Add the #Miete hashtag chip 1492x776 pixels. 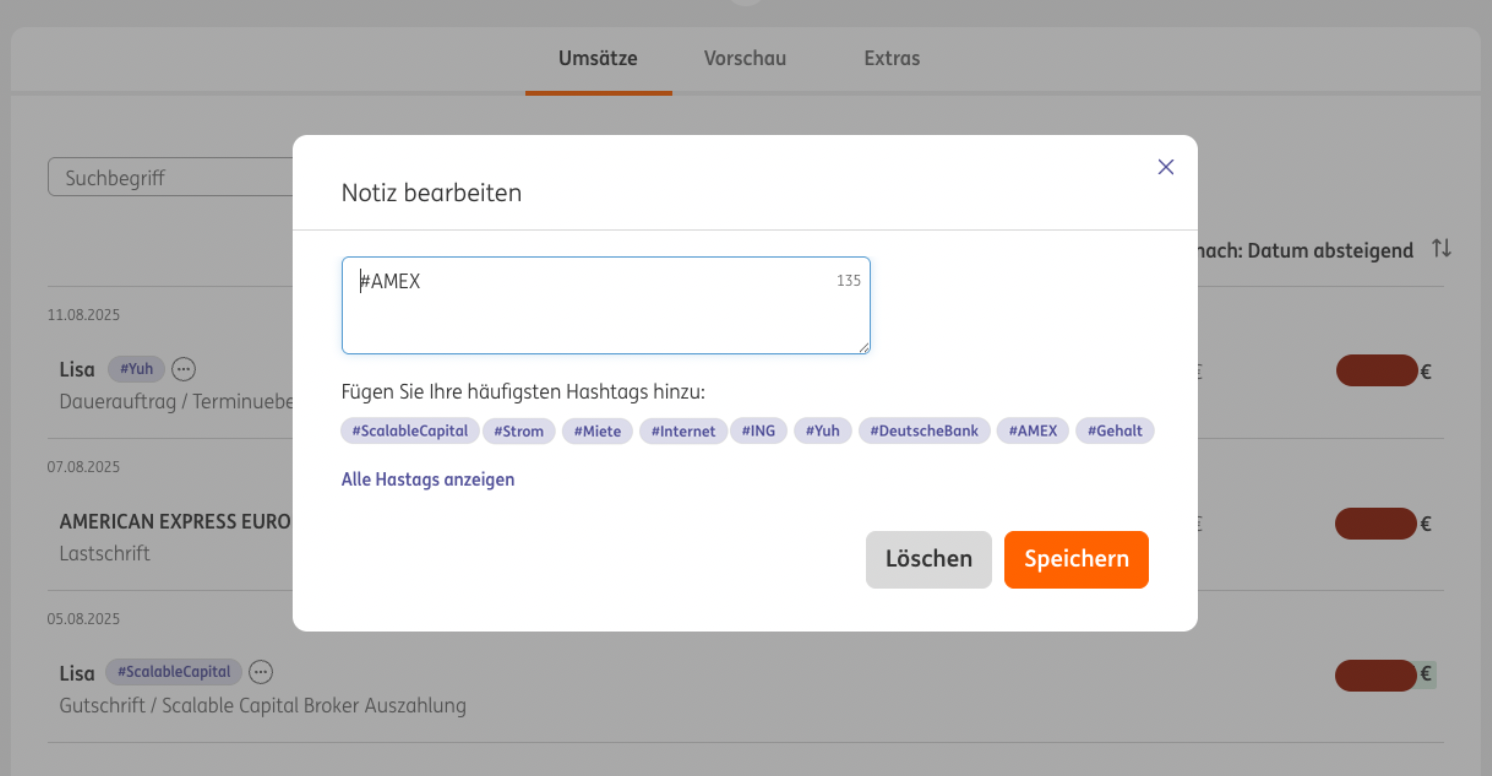pos(597,431)
